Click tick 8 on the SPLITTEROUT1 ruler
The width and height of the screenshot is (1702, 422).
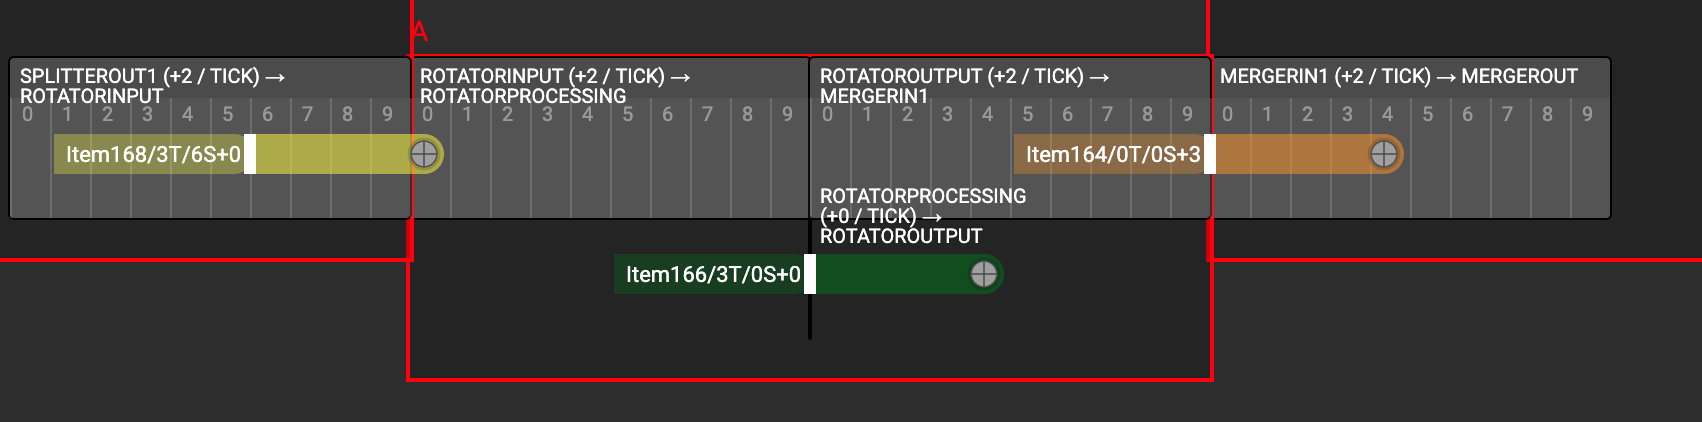[x=347, y=114]
